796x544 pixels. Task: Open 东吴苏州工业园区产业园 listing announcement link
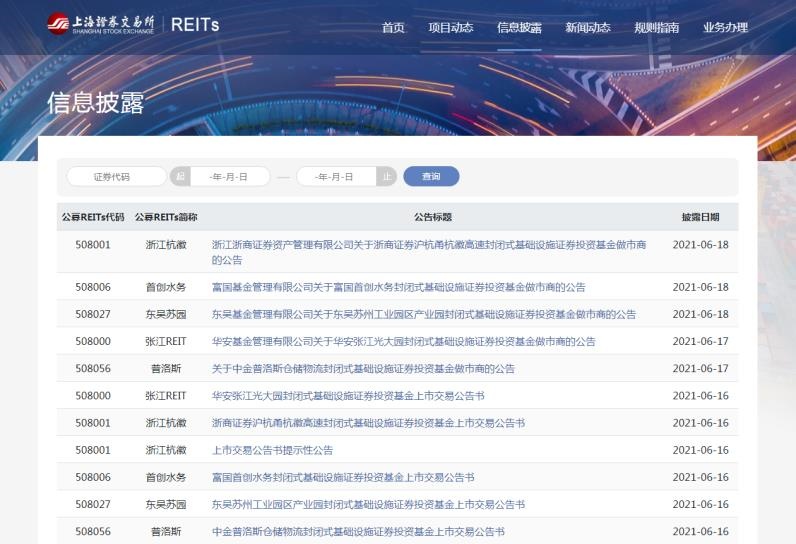tap(368, 504)
